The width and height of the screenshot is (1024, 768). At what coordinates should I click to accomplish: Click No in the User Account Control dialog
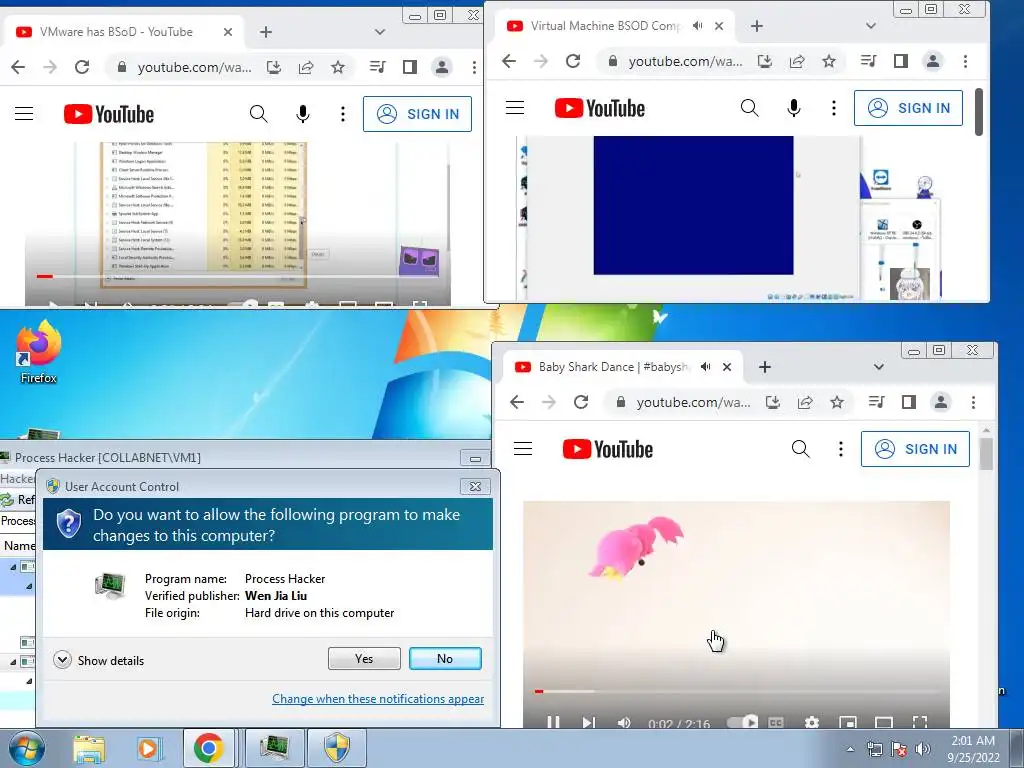tap(445, 658)
